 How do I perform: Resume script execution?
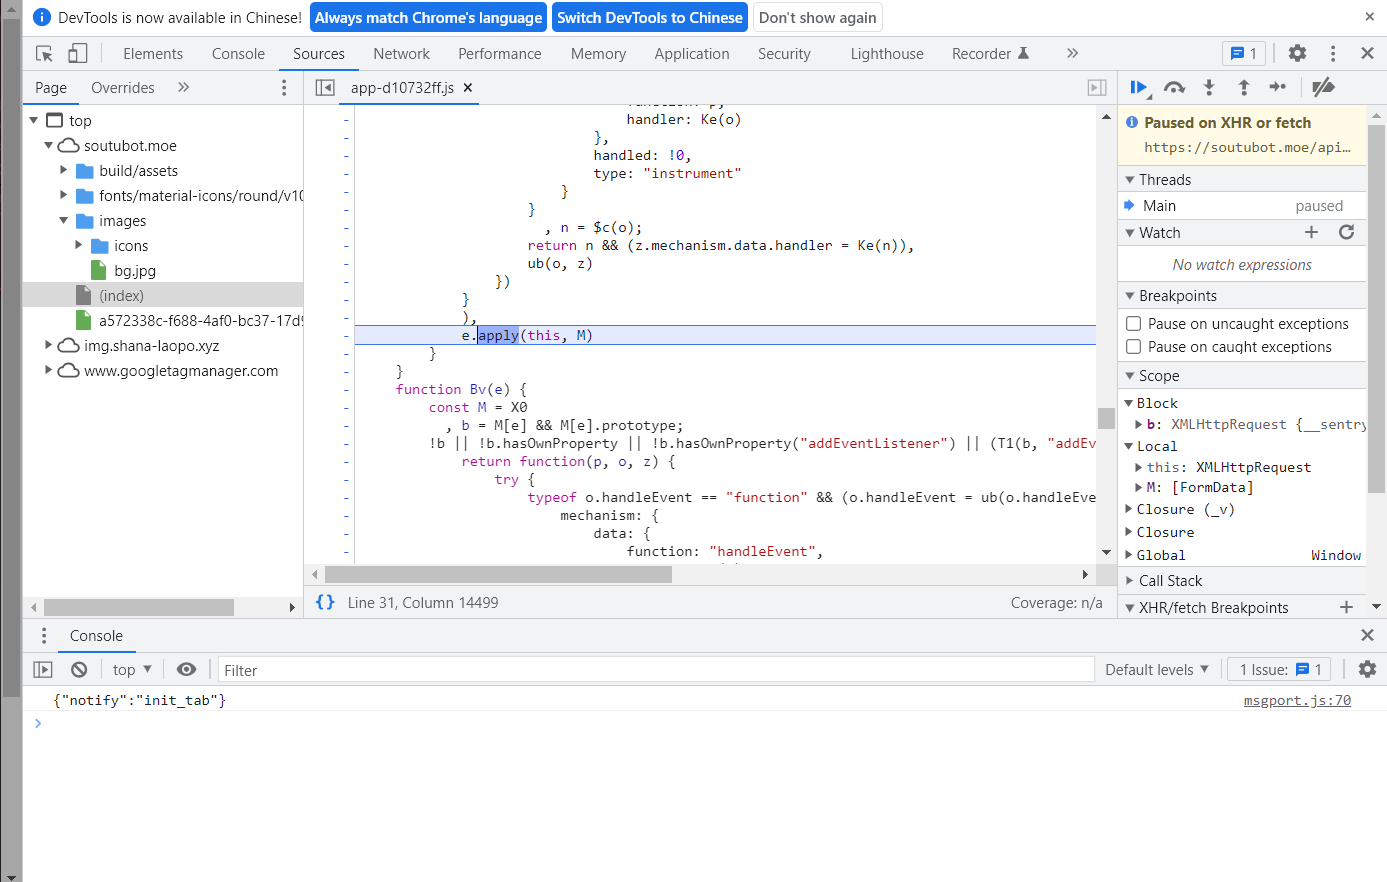(1139, 88)
